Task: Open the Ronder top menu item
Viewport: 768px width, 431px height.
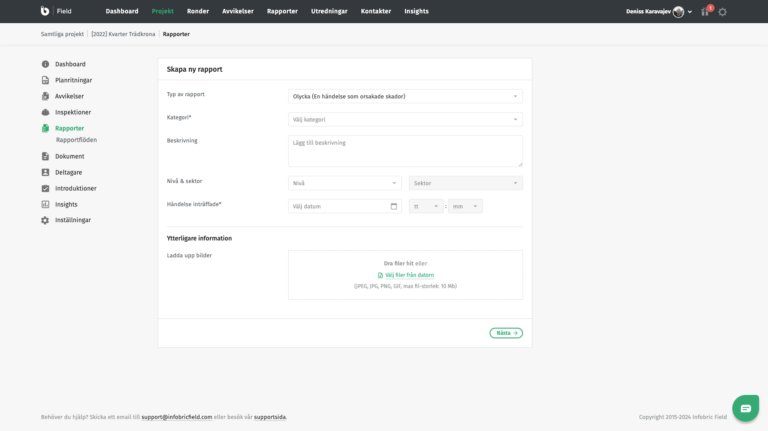Action: click(197, 11)
